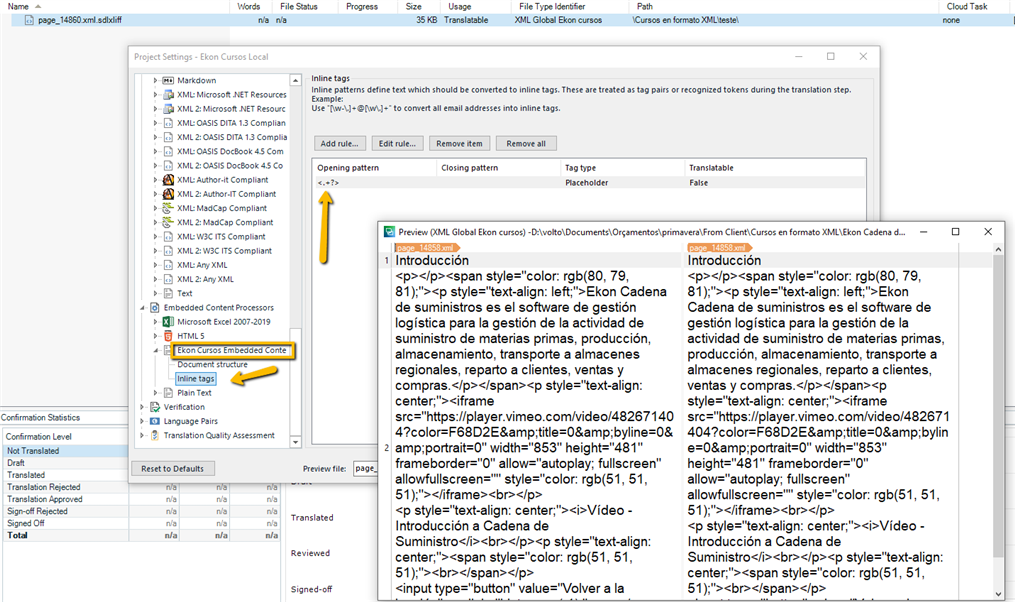
Task: Click the XML: Author-it Compliant icon
Action: point(168,180)
